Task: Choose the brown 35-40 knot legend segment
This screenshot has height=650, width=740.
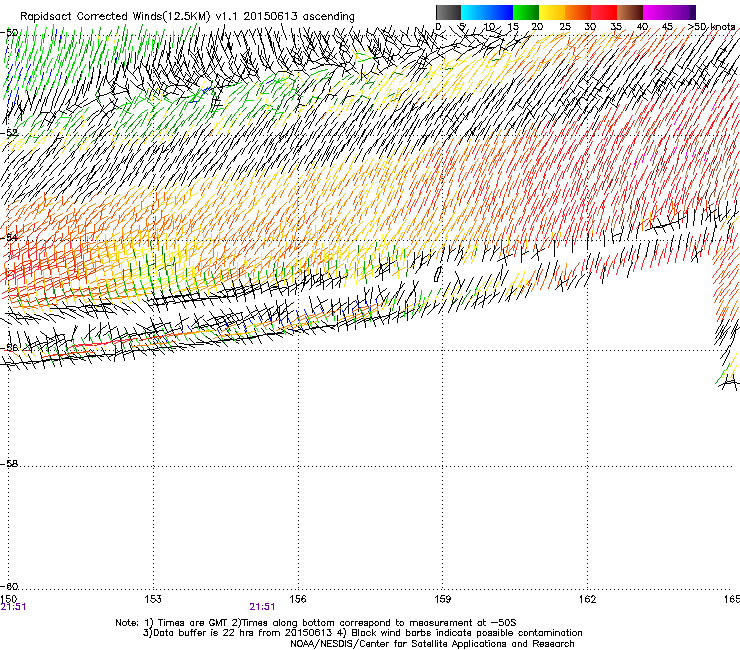Action: coord(630,12)
